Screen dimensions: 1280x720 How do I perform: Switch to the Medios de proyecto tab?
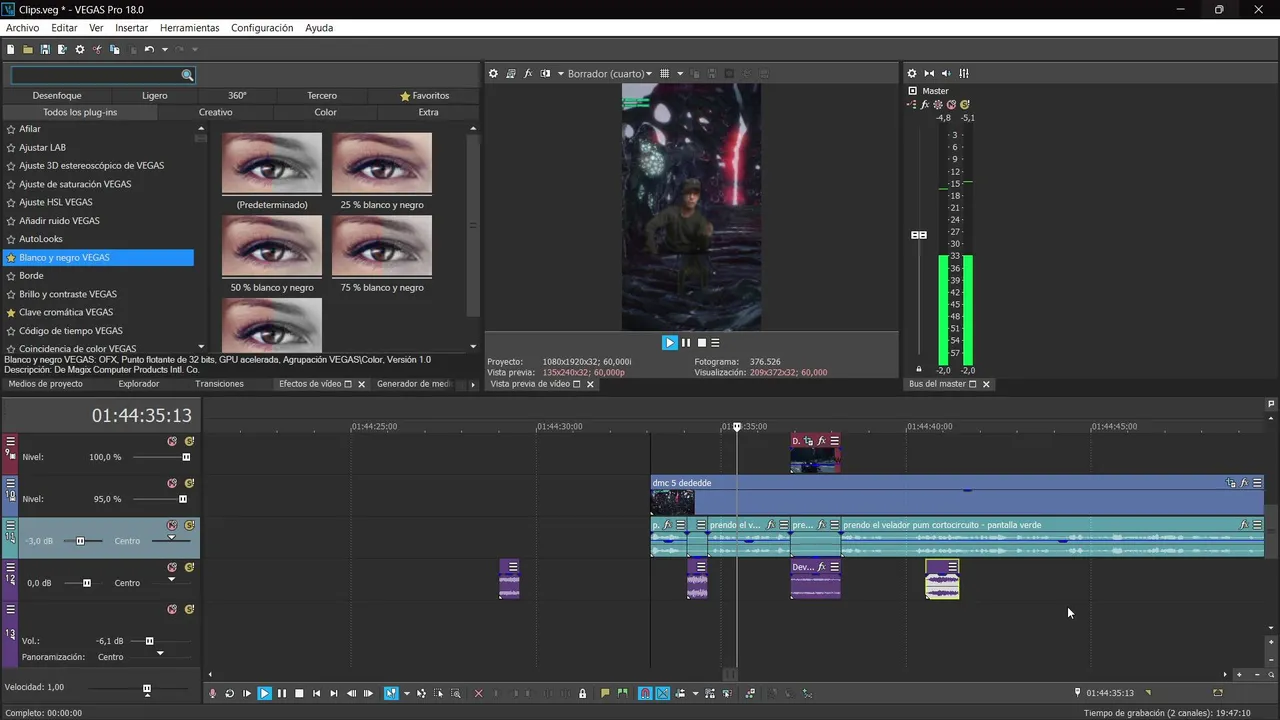pos(45,384)
